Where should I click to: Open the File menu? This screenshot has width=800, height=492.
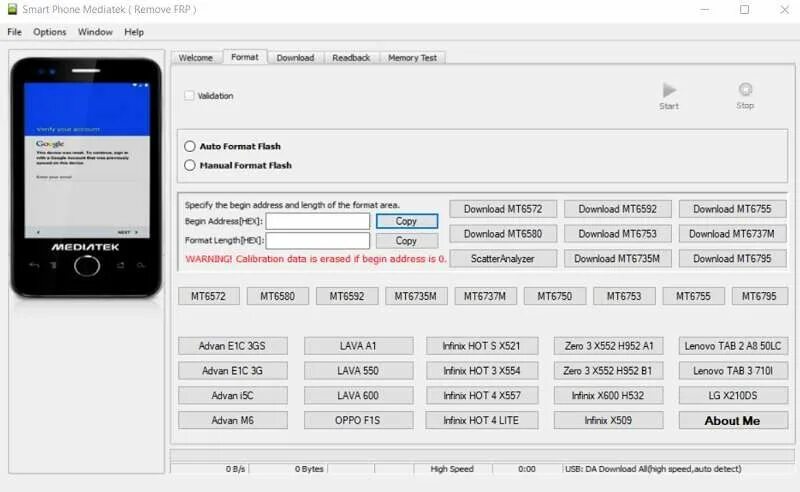click(14, 32)
